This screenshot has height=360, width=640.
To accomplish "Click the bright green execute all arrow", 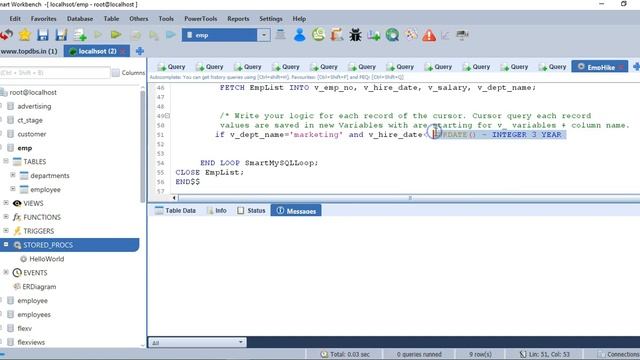I will pyautogui.click(x=116, y=35).
